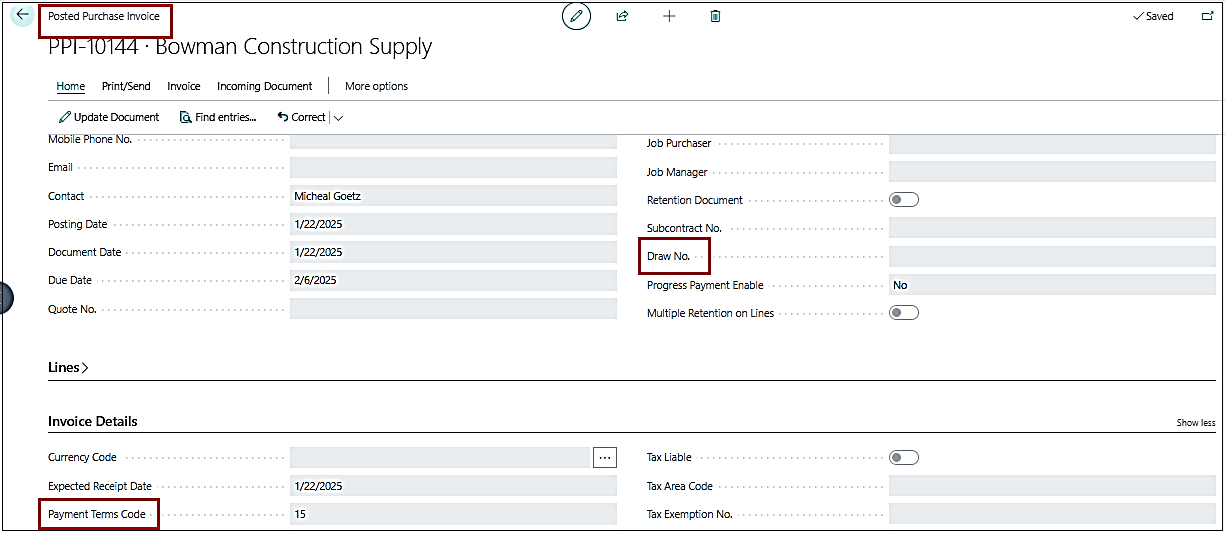This screenshot has width=1225, height=534.
Task: Click Show less link
Action: coord(1196,423)
